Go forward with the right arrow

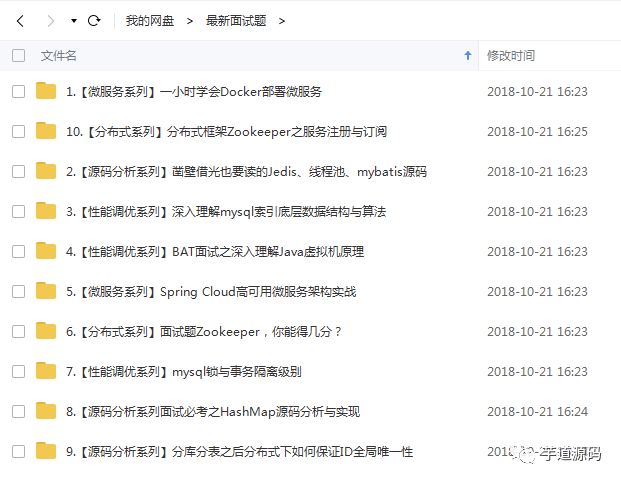point(50,21)
